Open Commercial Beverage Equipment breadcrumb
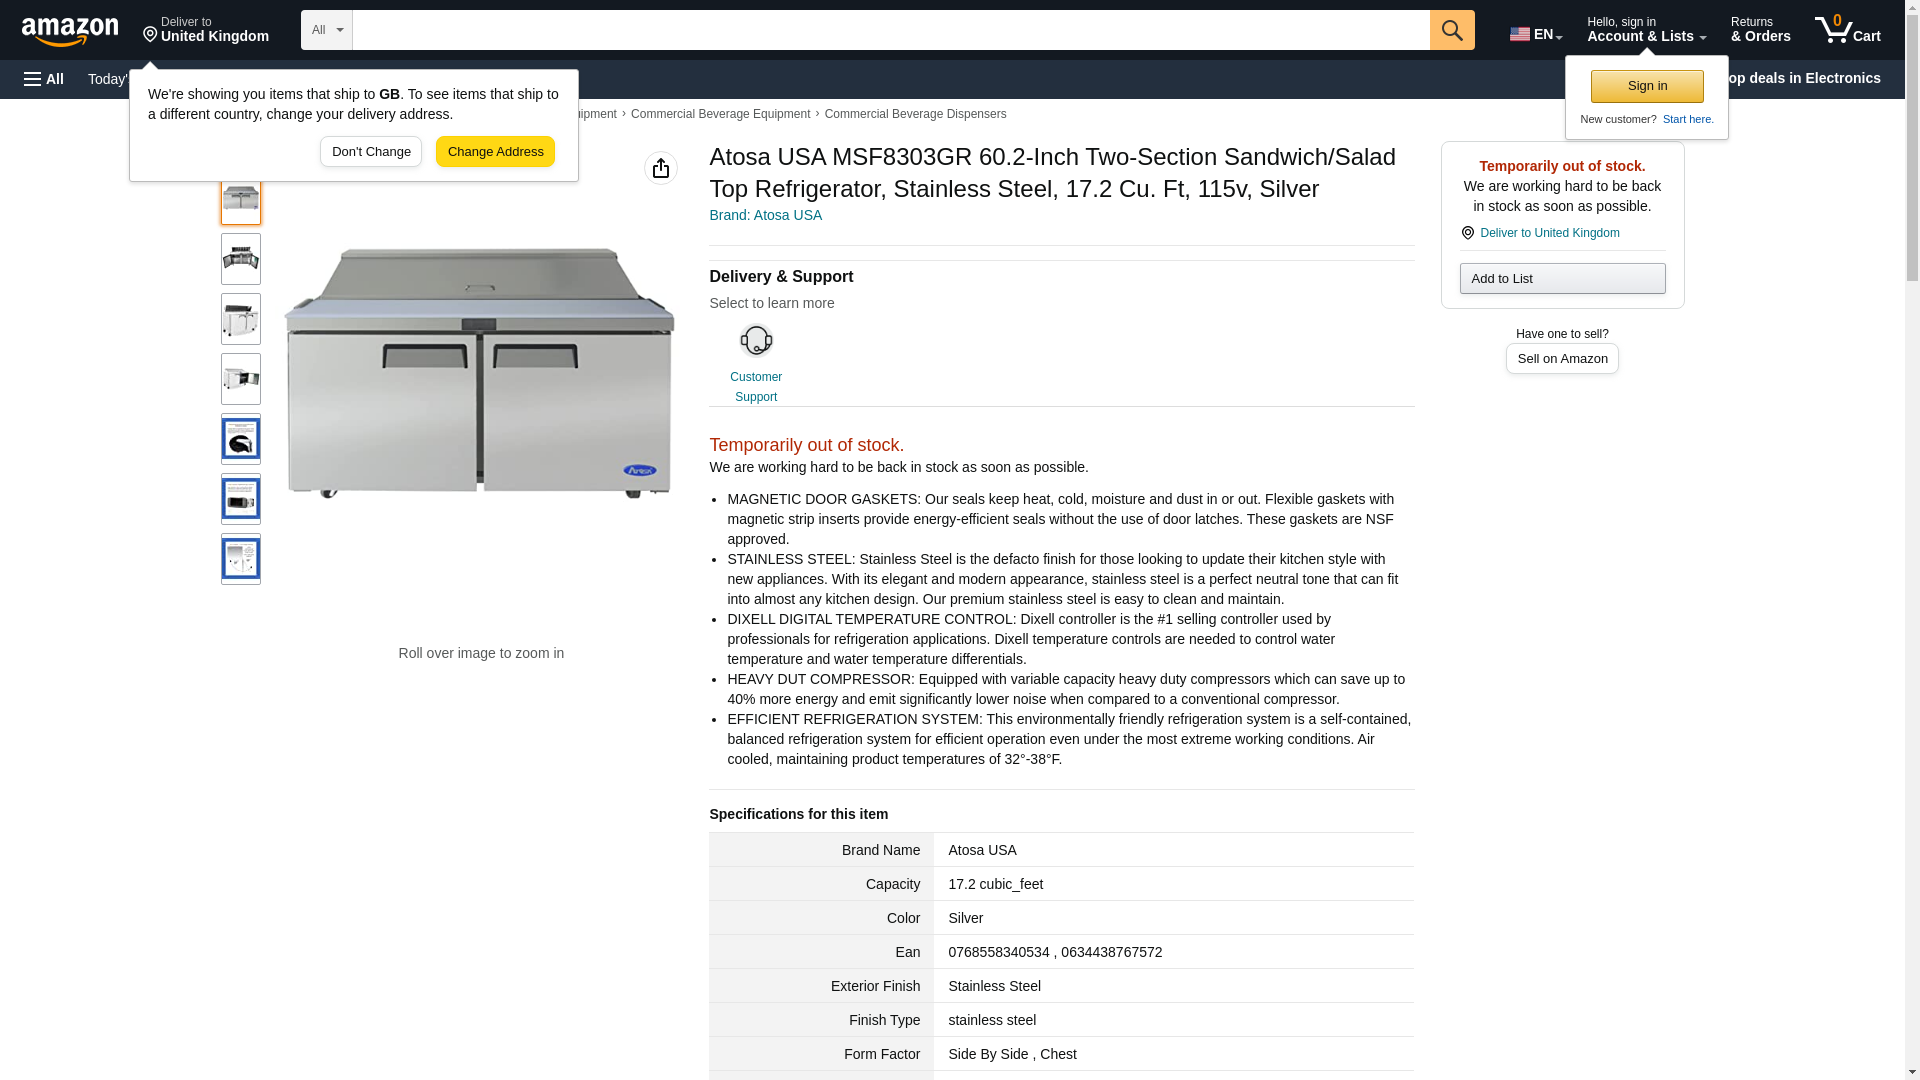 [720, 114]
